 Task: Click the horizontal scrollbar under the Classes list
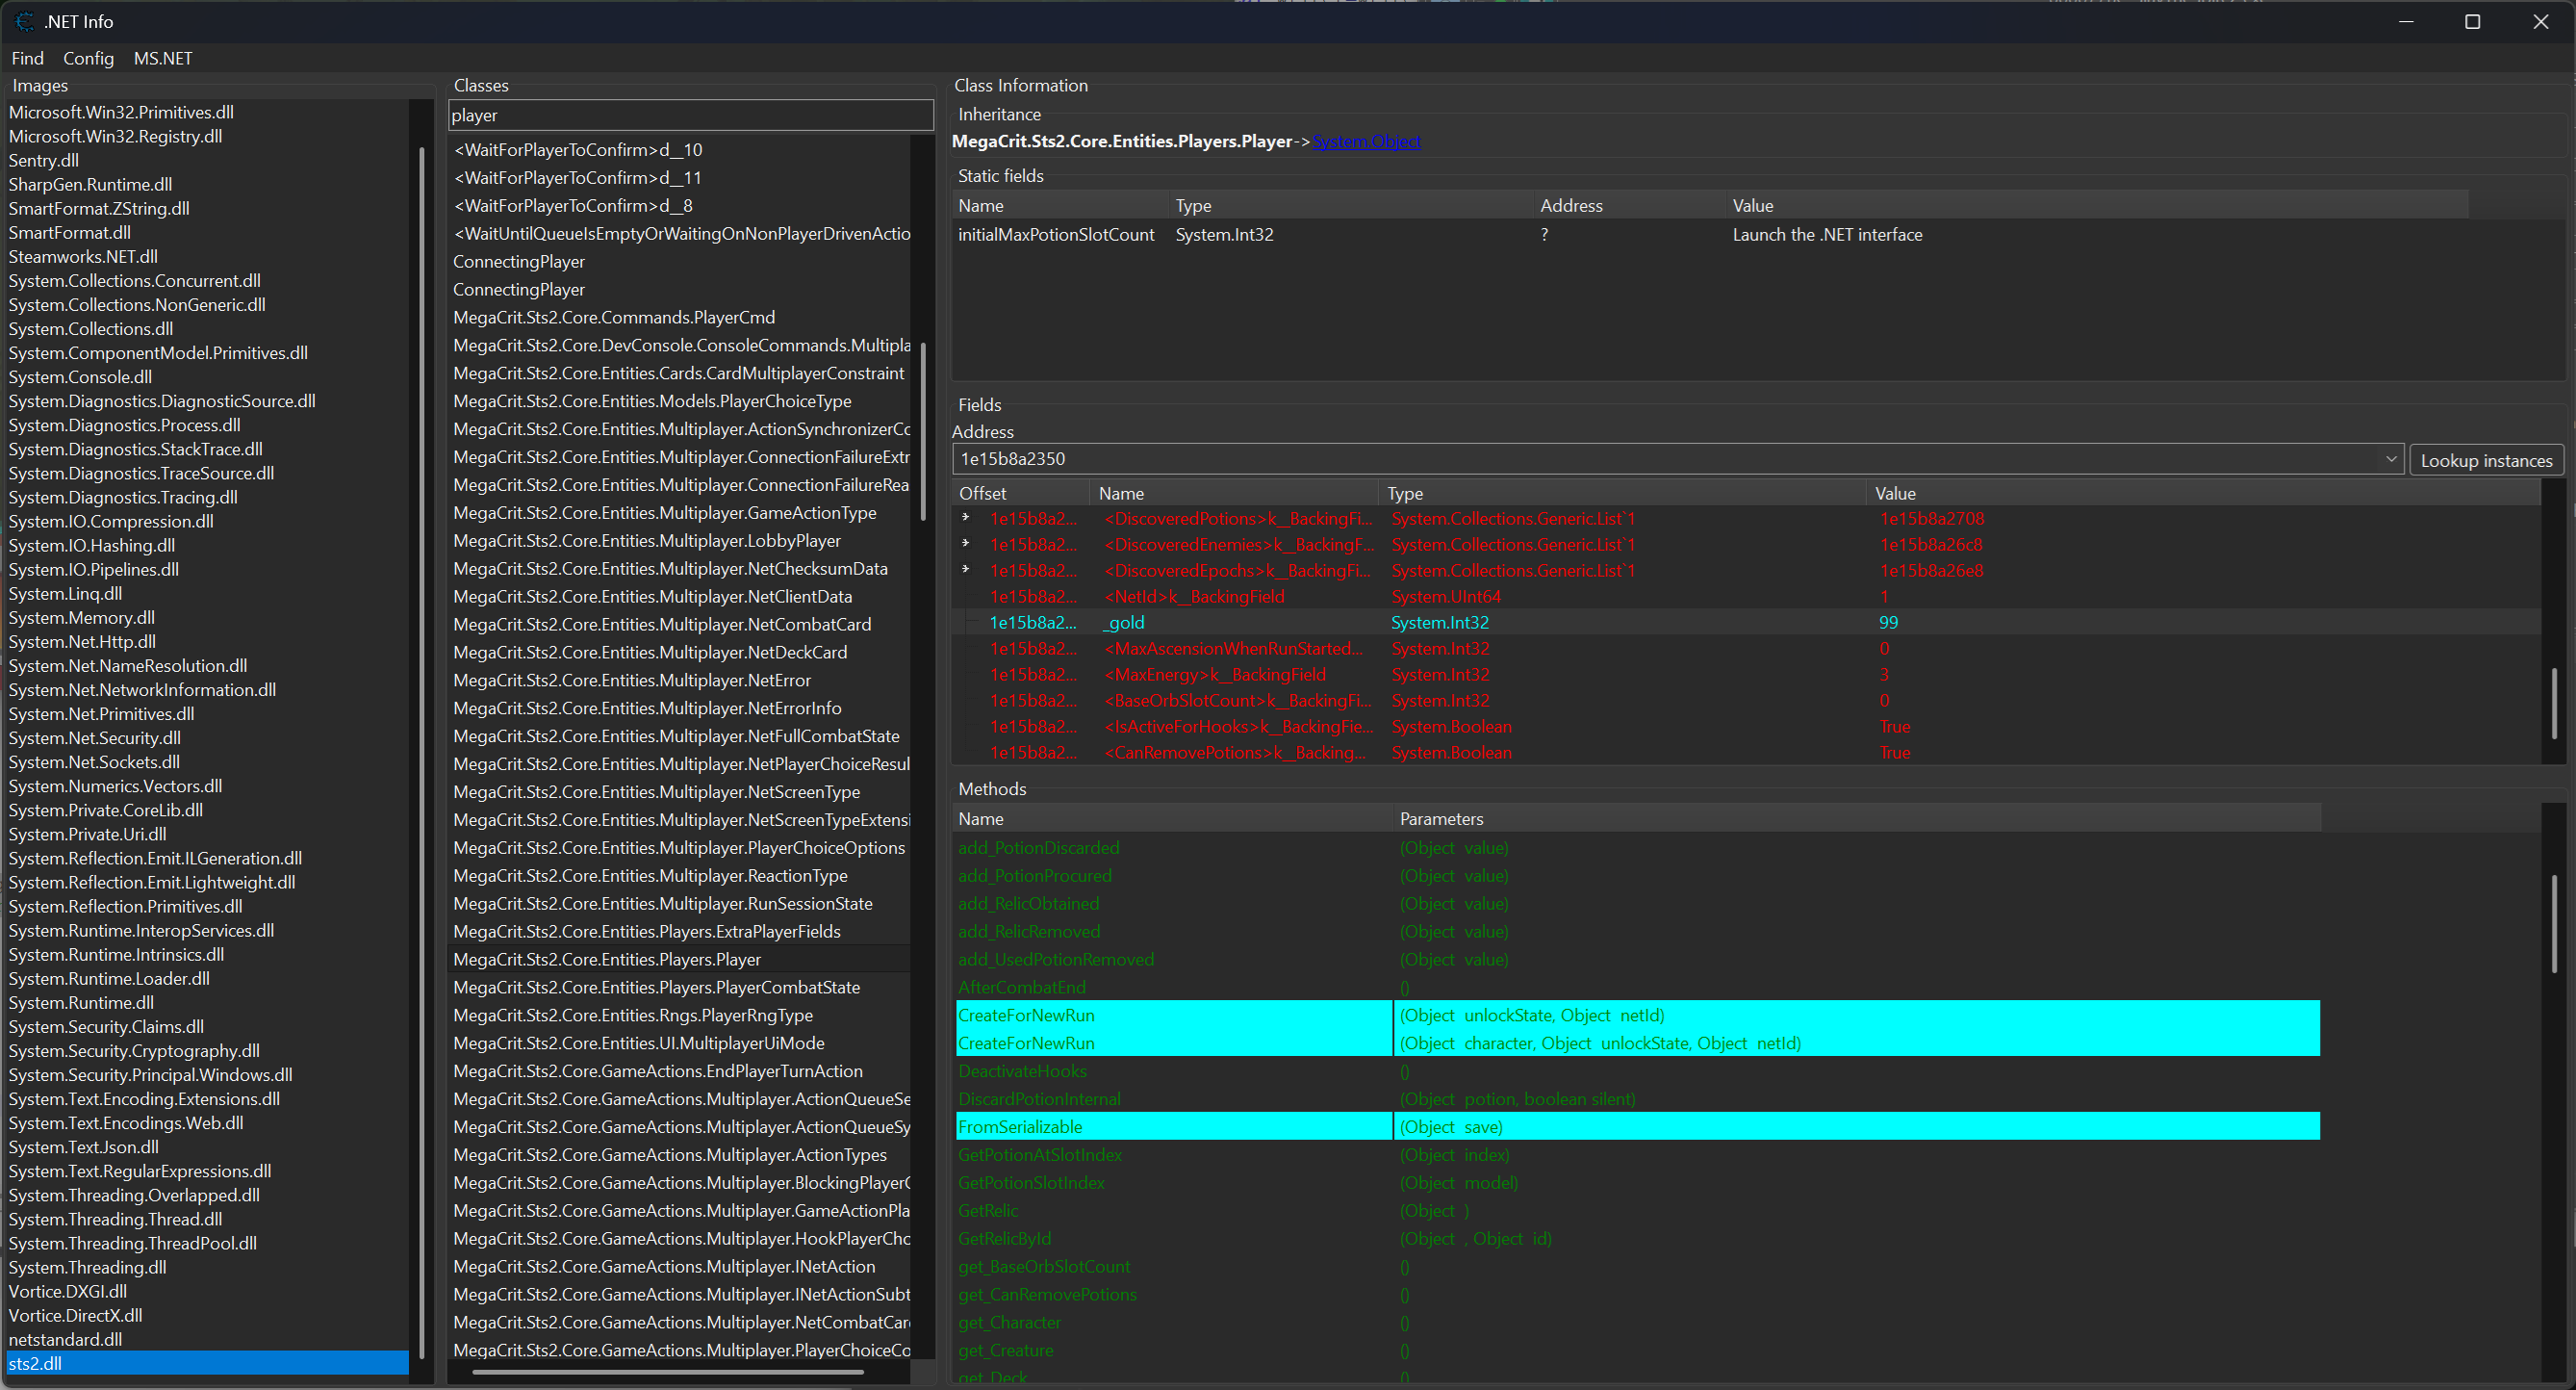coord(668,1372)
